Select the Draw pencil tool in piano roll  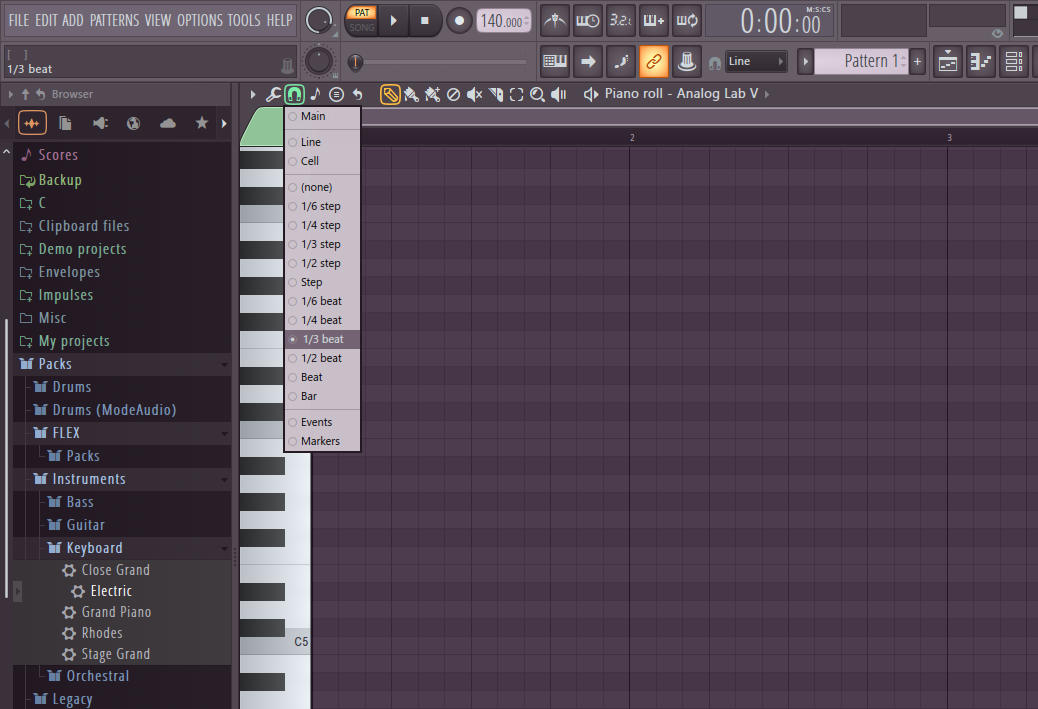tap(390, 94)
